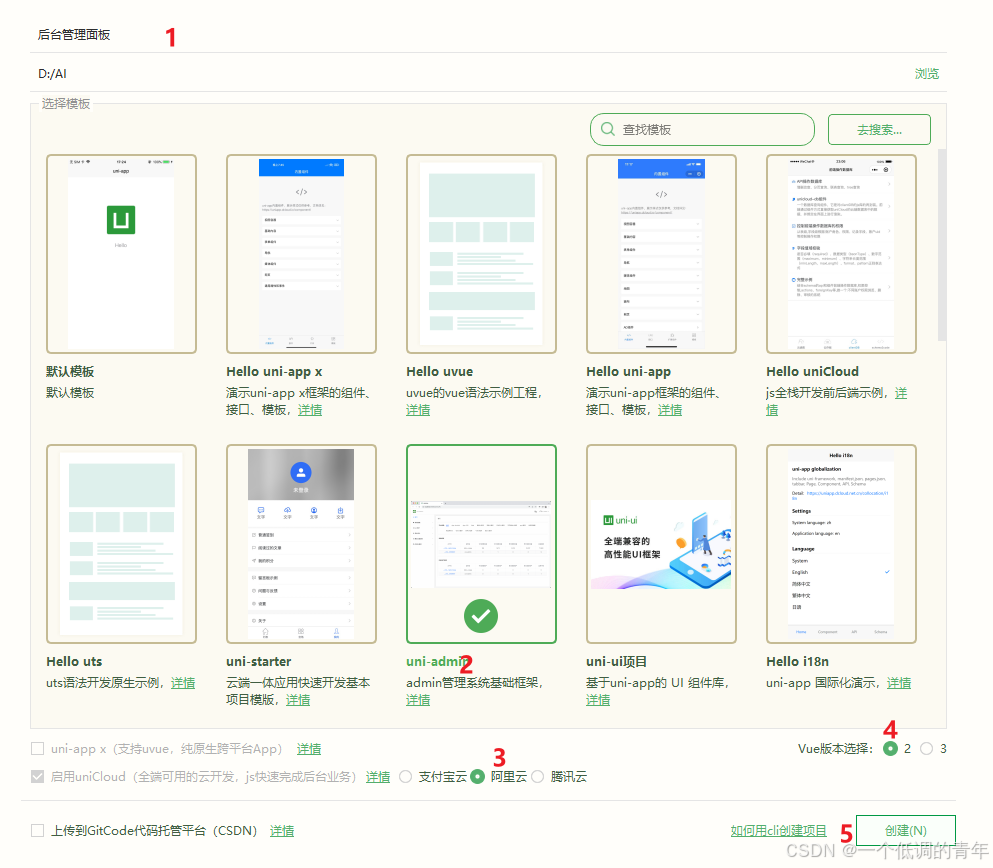
Task: Toggle the uni-app x checkbox
Action: [37, 749]
